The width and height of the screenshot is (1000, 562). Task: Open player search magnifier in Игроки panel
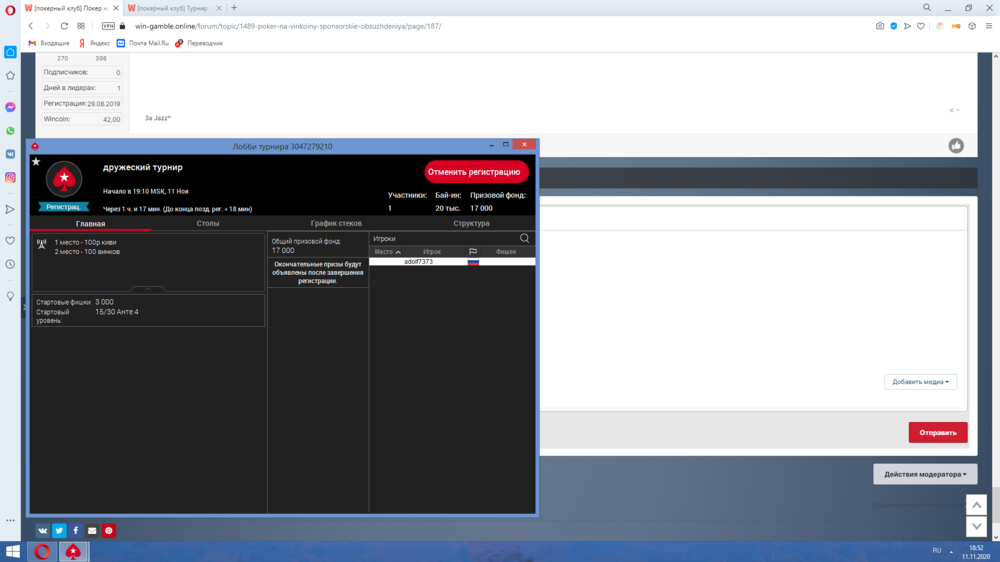[x=525, y=239]
